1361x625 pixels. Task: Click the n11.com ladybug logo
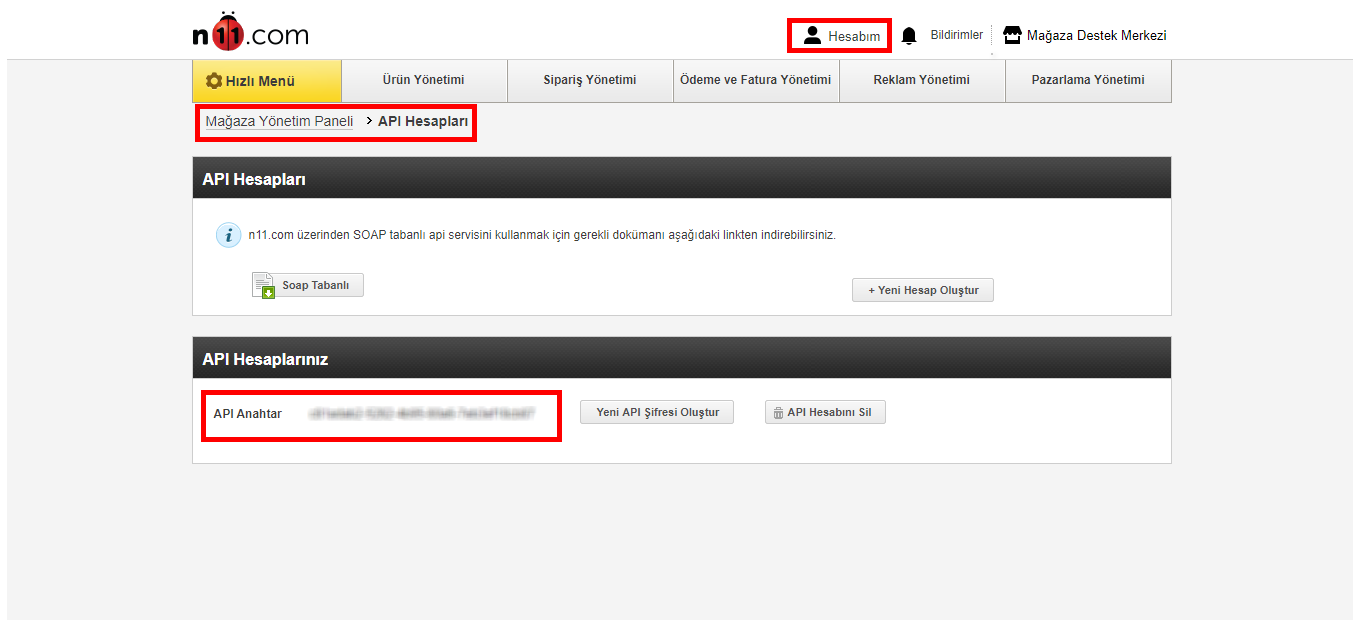(x=250, y=34)
